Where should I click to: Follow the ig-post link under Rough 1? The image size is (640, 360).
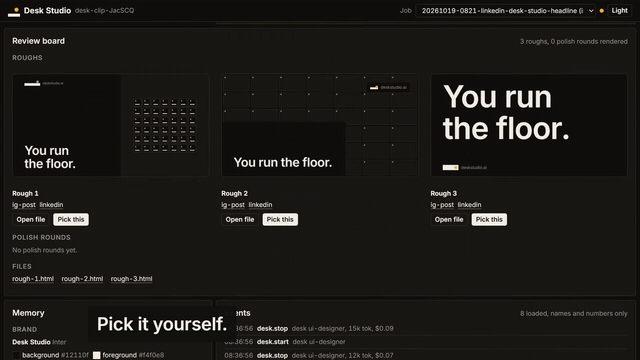tap(24, 205)
